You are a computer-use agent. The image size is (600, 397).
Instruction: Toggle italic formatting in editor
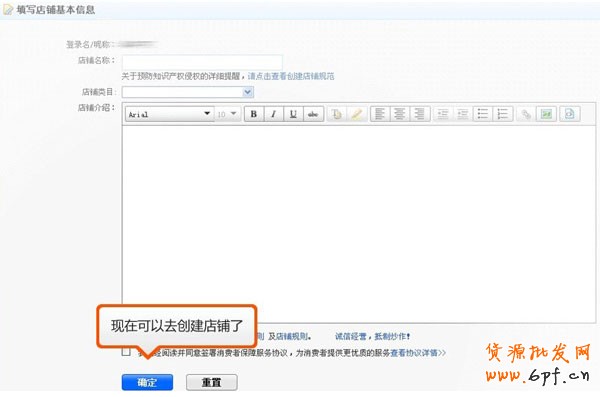(x=274, y=114)
